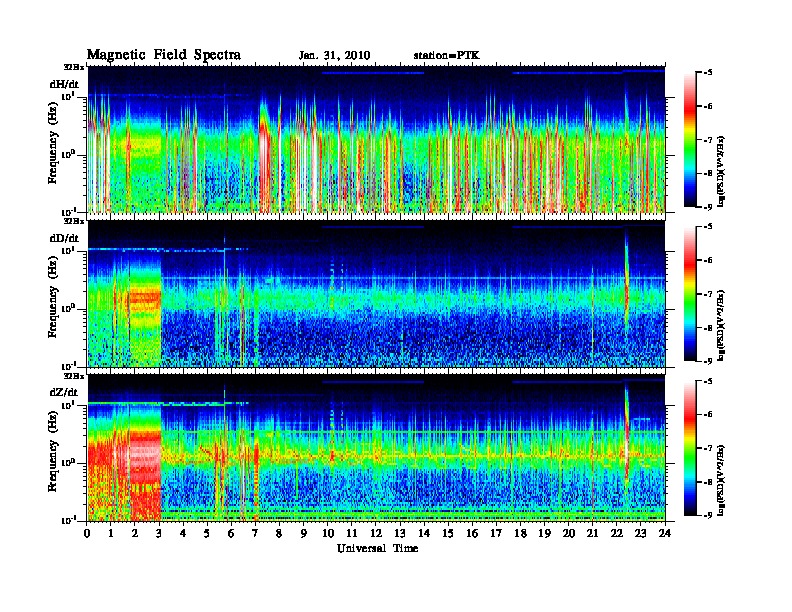Click the "station=PTK" label

click(x=447, y=56)
